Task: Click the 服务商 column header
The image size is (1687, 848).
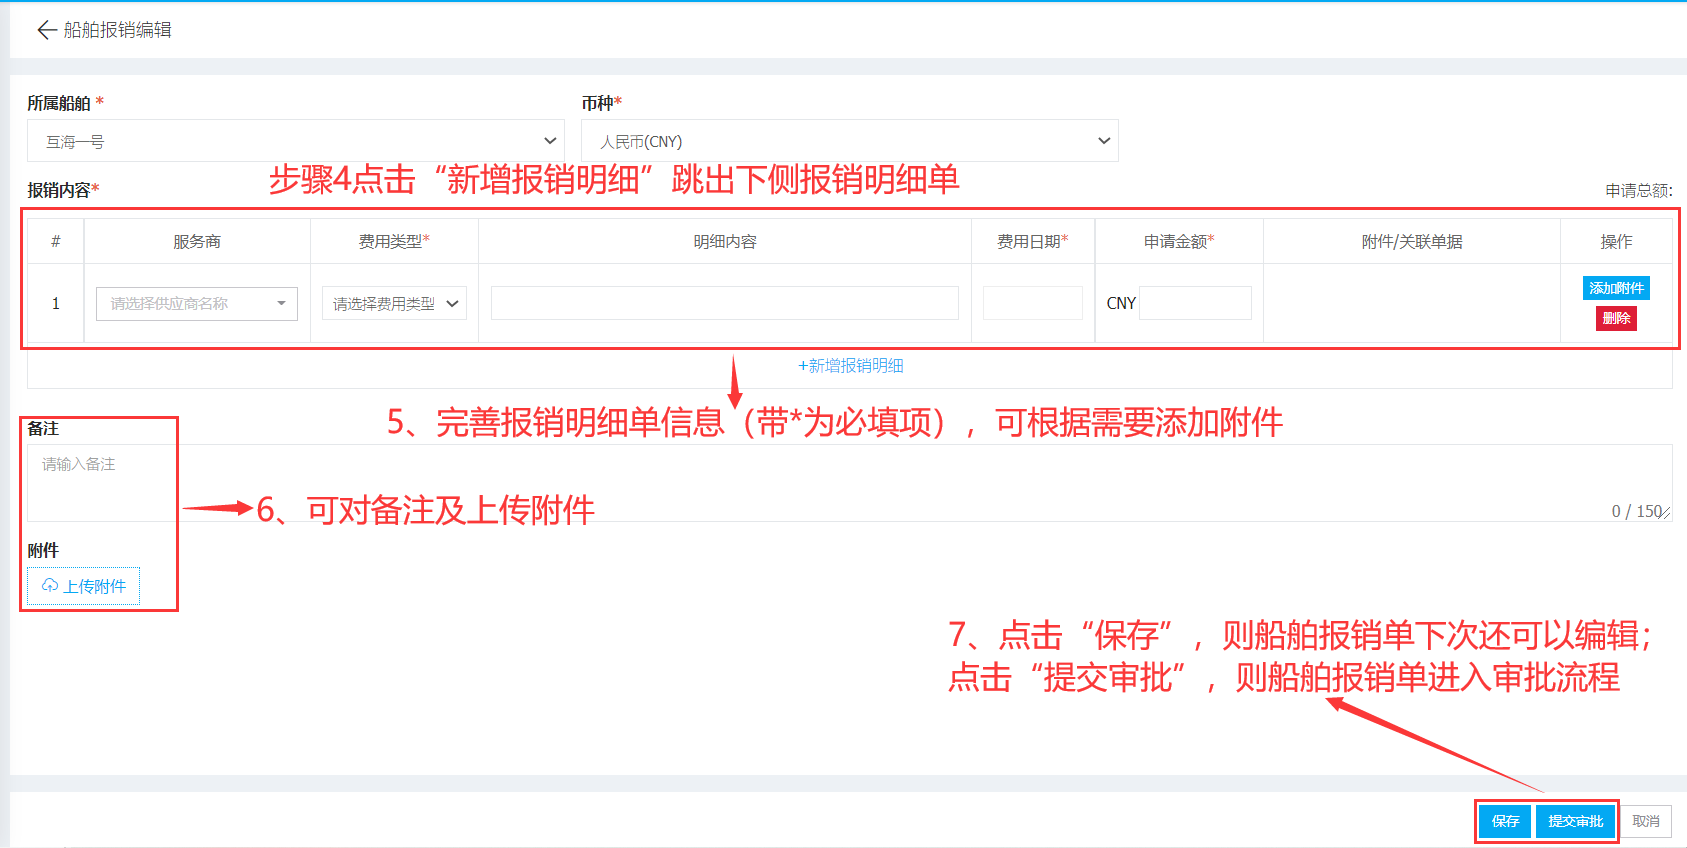Action: pos(197,242)
